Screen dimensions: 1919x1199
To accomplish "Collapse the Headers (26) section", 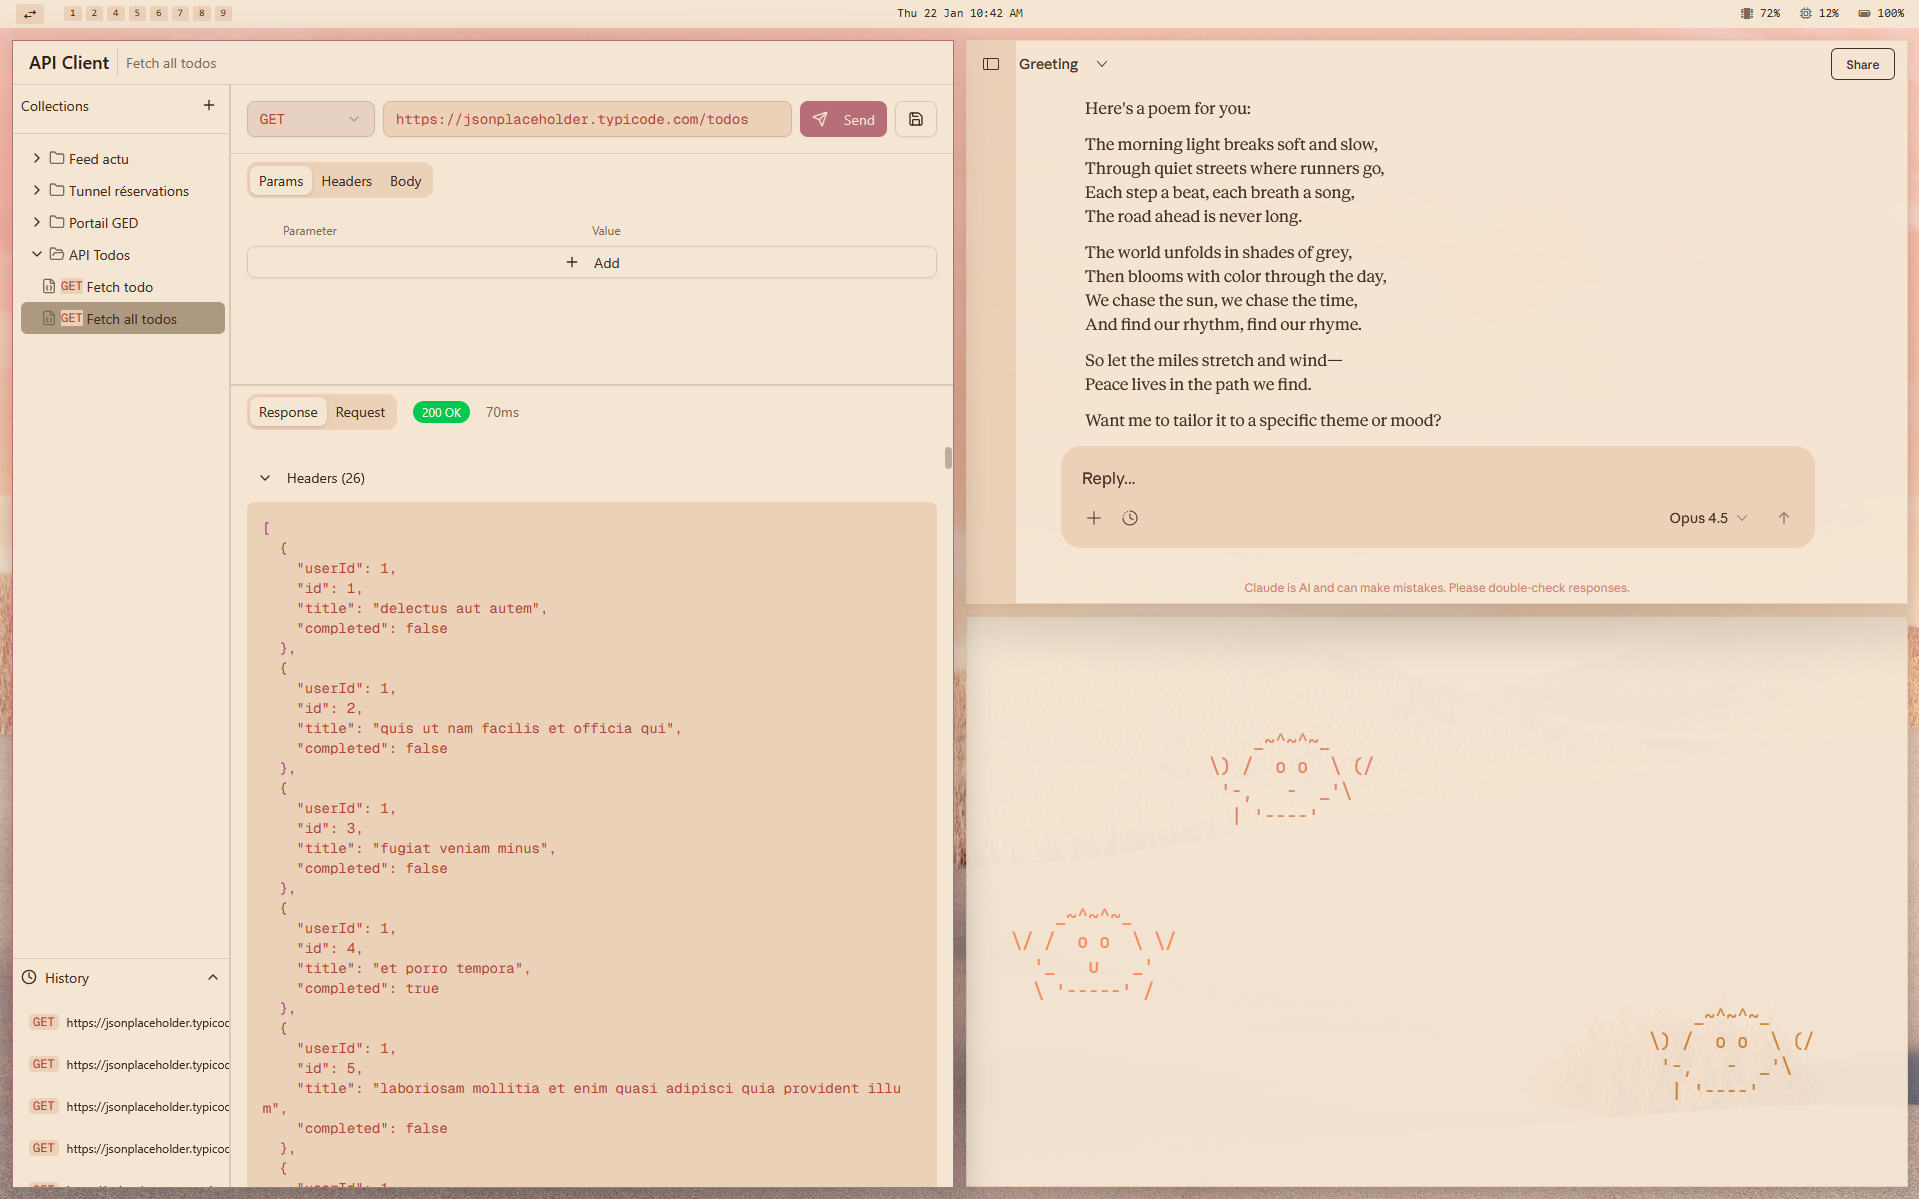I will tap(265, 478).
